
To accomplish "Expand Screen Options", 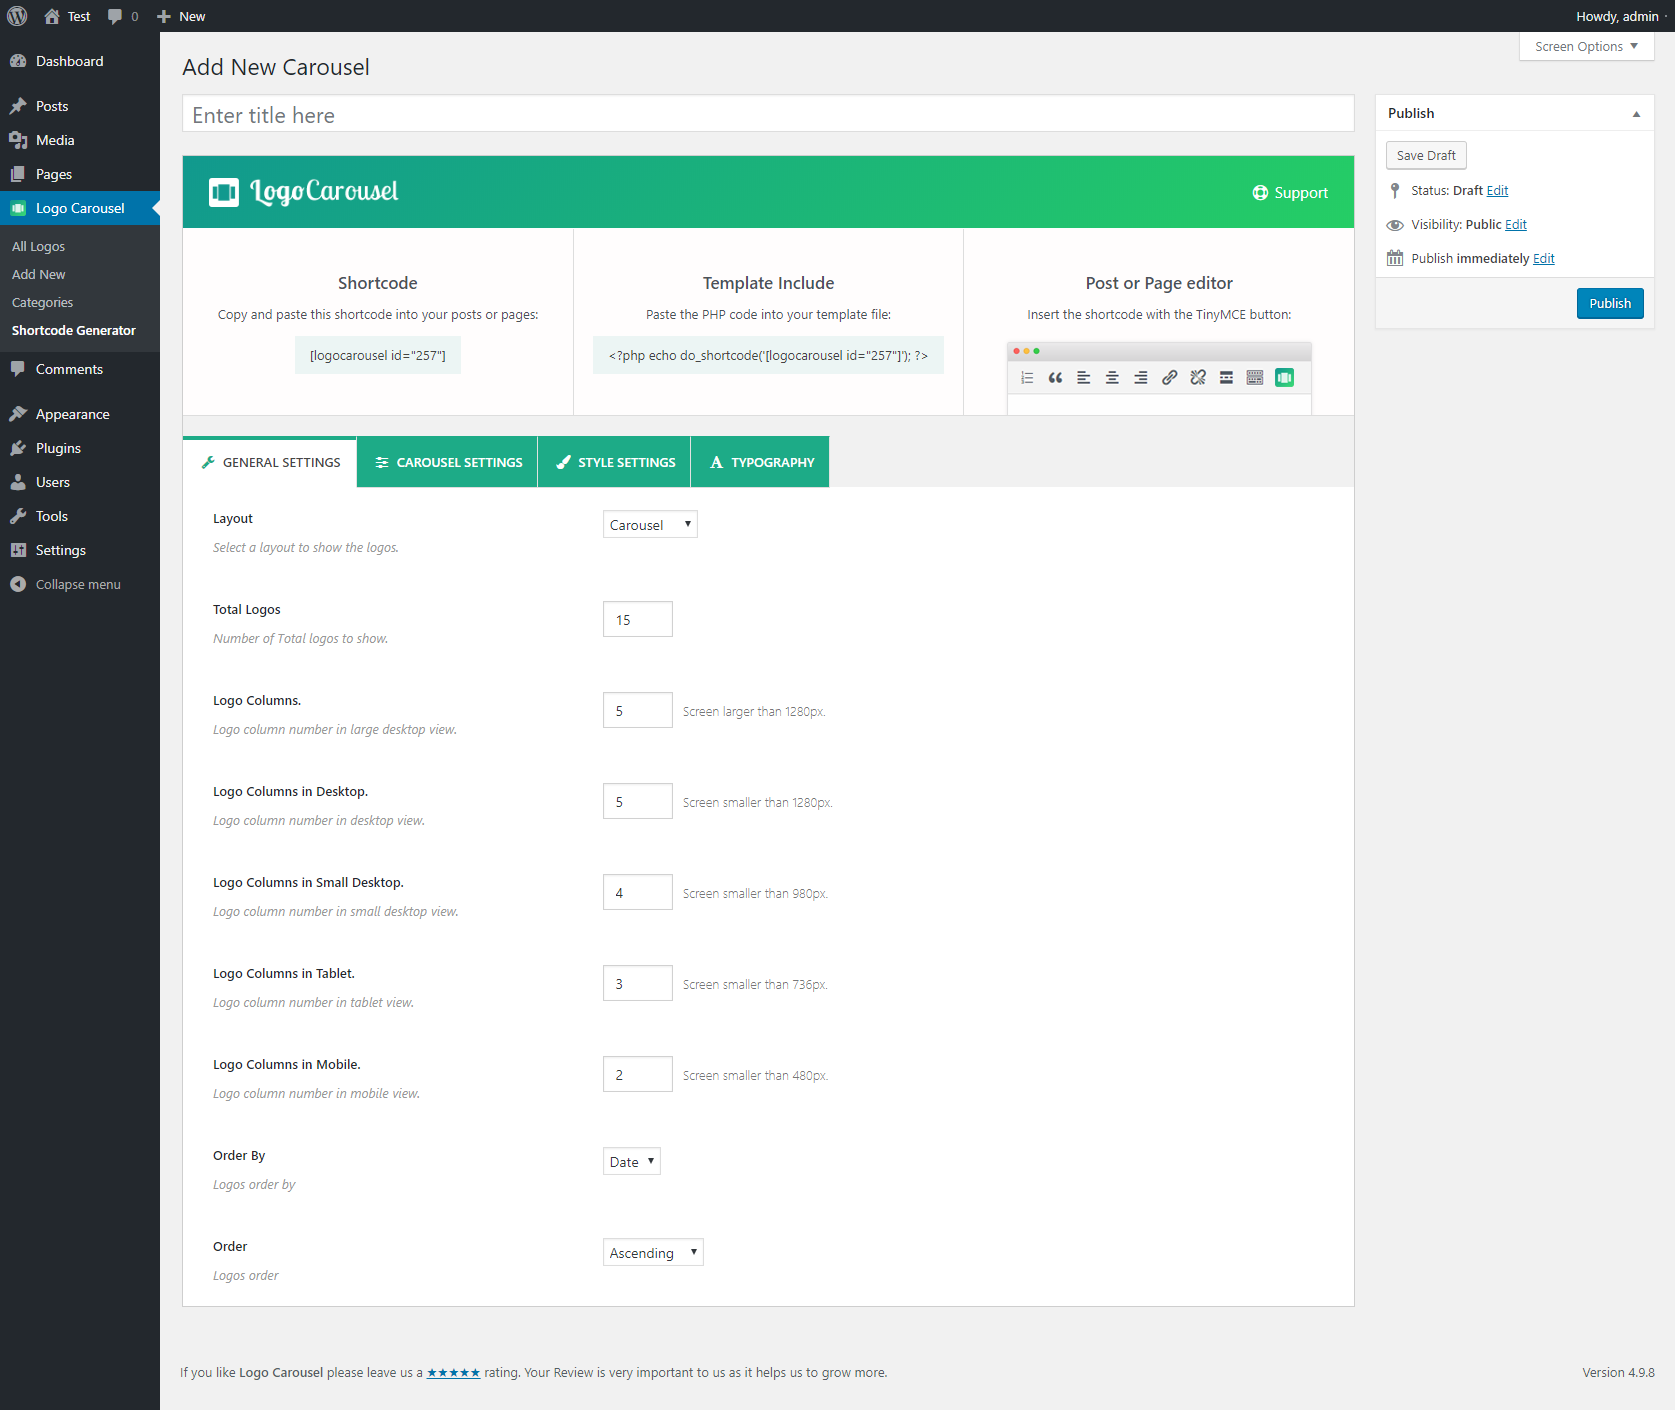I will point(1586,47).
